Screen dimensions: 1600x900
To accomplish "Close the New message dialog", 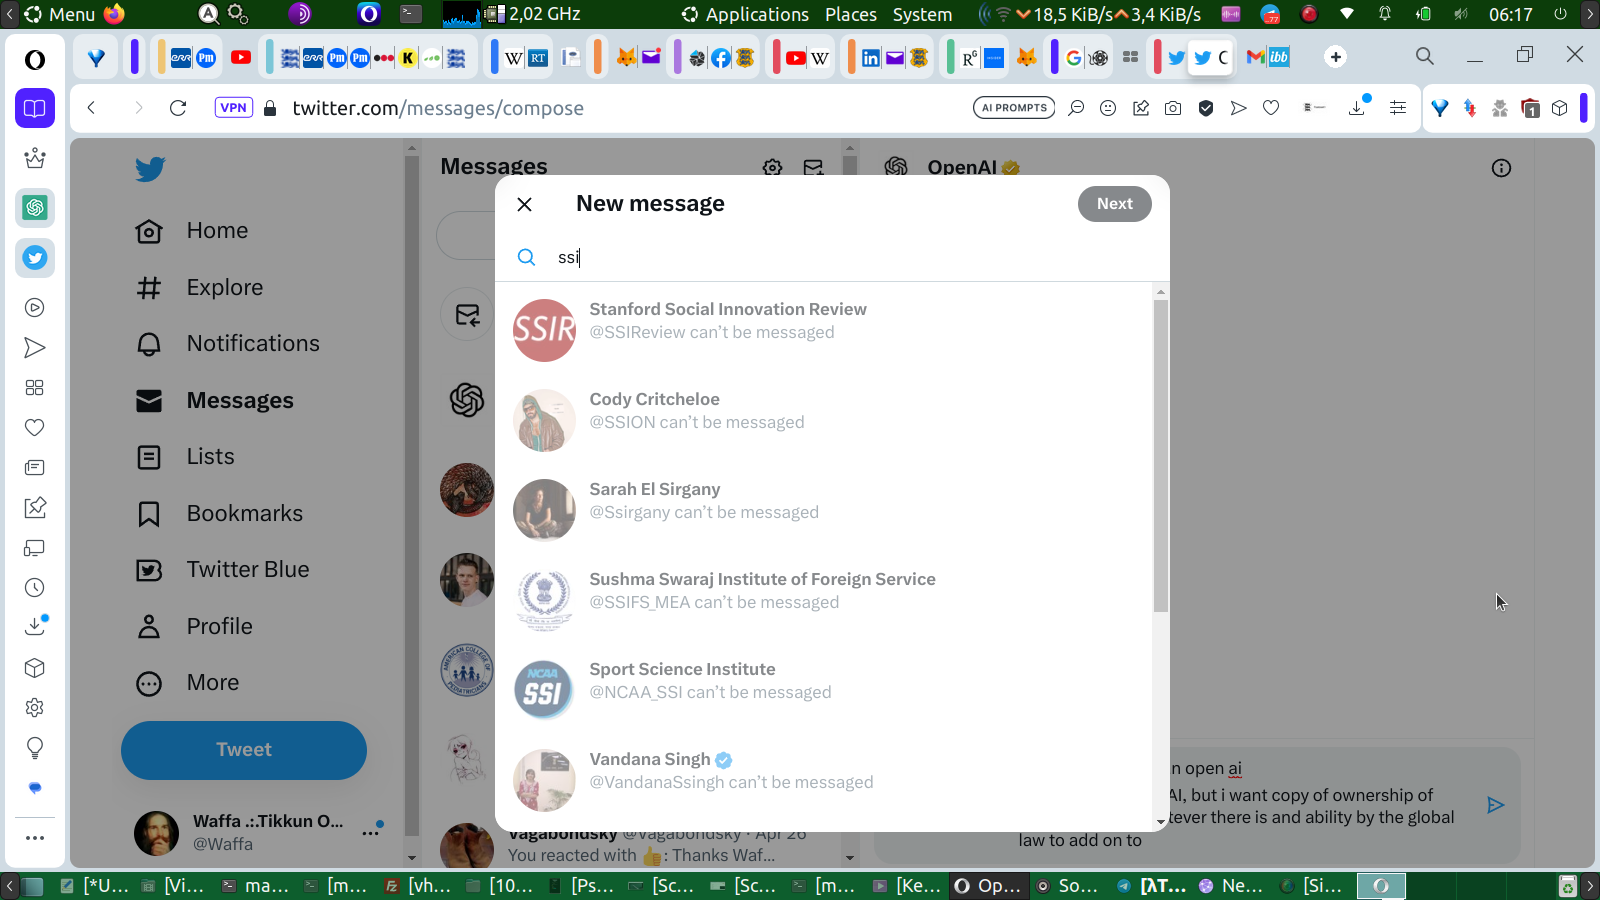I will (x=524, y=204).
